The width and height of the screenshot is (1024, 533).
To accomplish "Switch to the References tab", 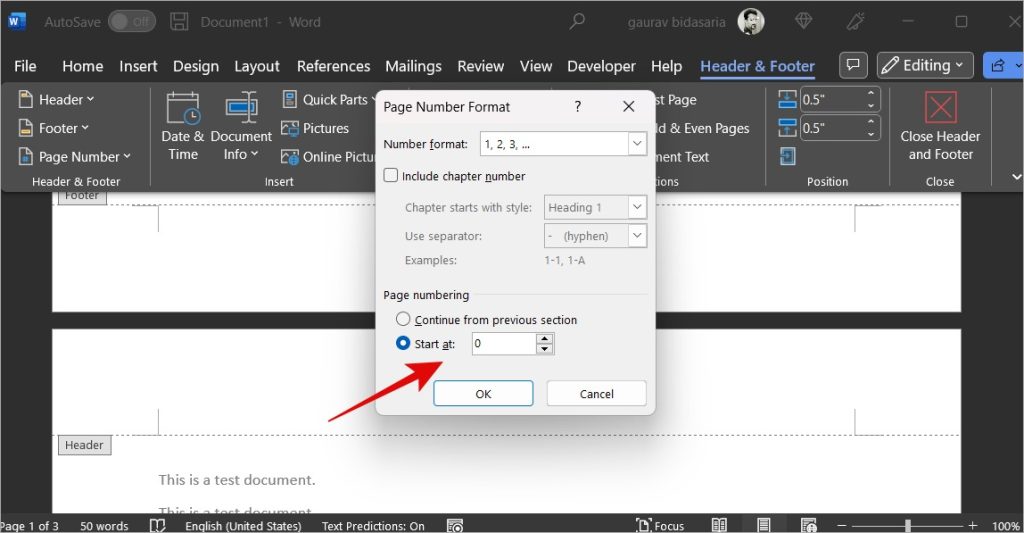I will click(x=333, y=66).
